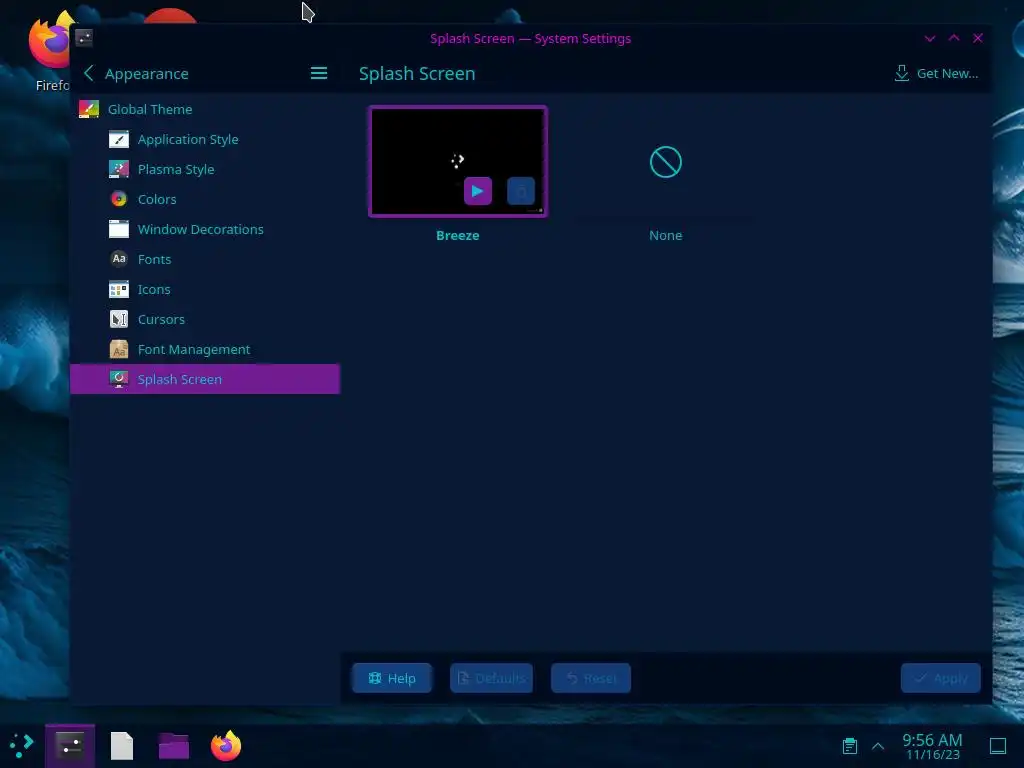1024x768 pixels.
Task: Click the Colors wheel icon
Action: (x=119, y=199)
